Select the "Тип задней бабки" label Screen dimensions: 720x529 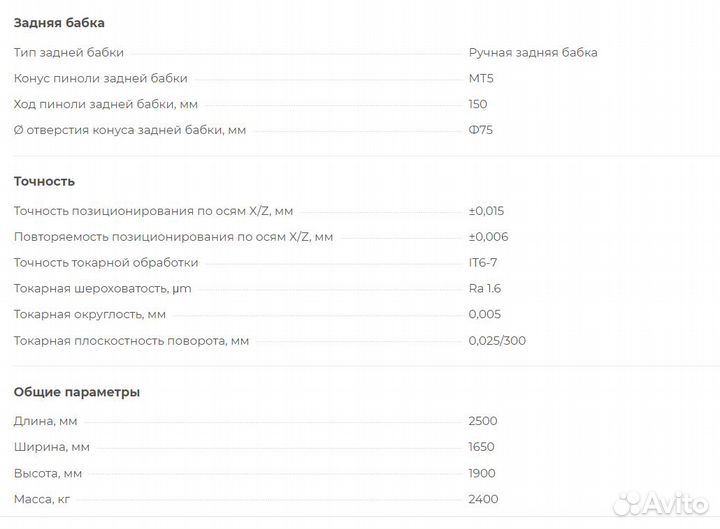click(69, 52)
